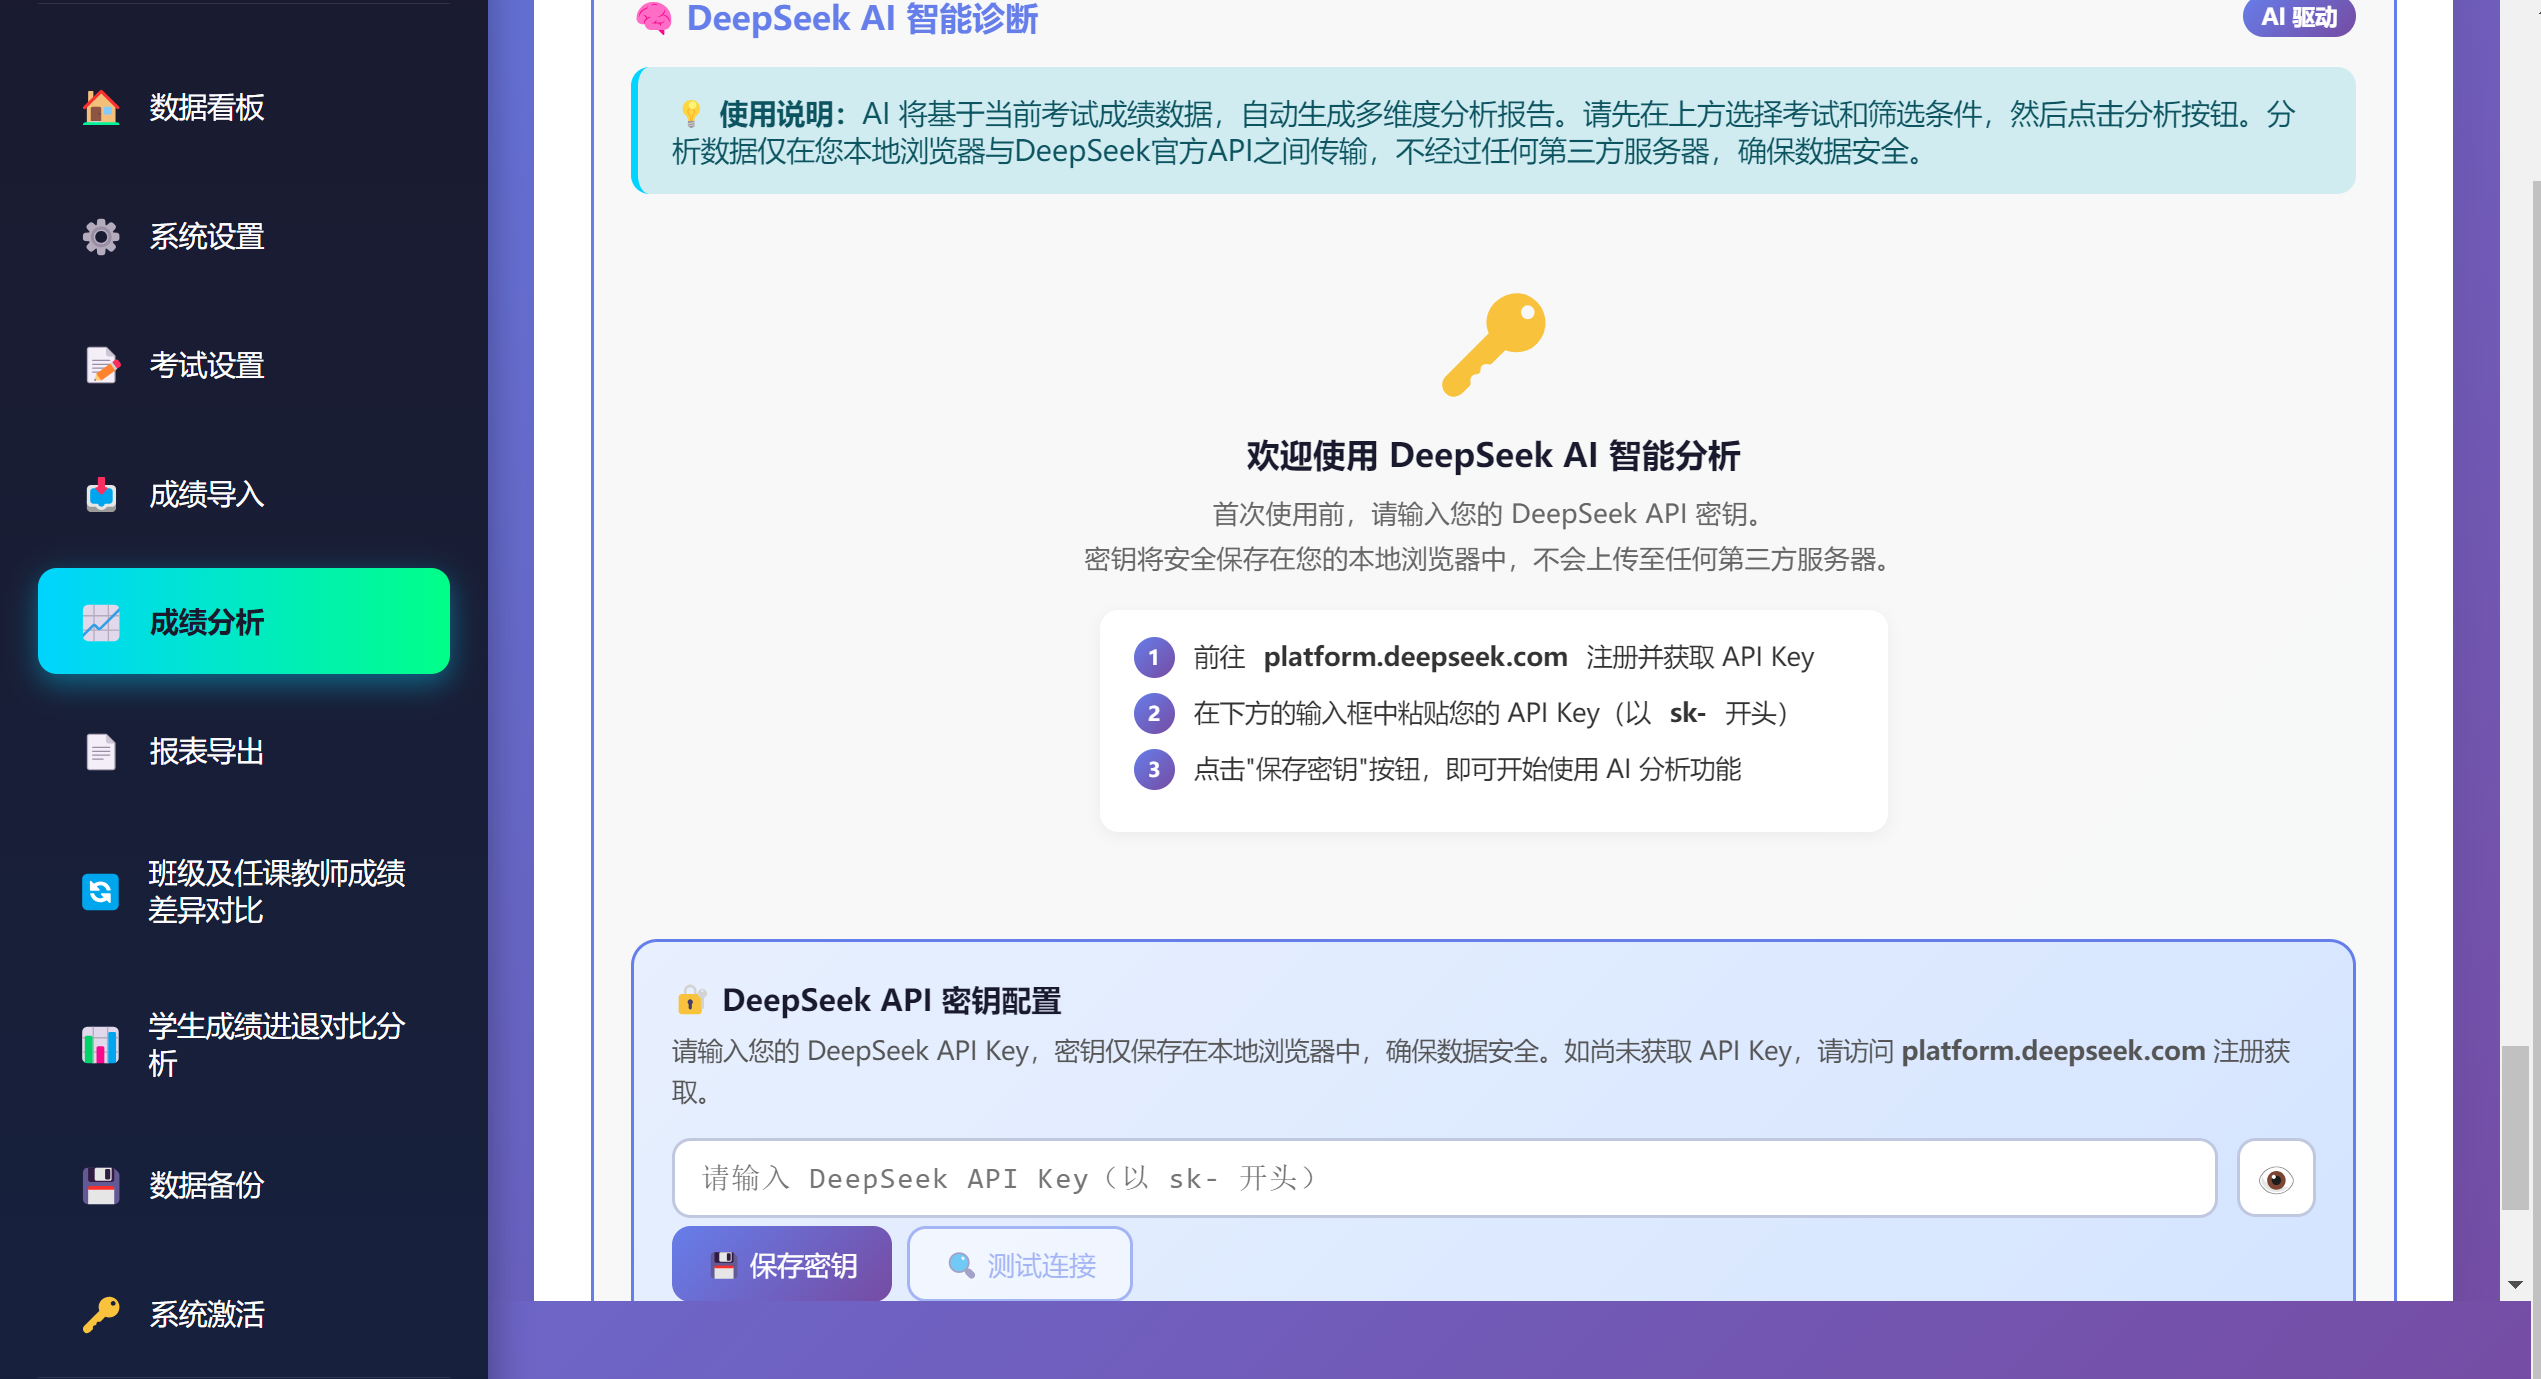Image resolution: width=2541 pixels, height=1379 pixels.
Task: Click the 测试连接 button
Action: [x=1020, y=1265]
